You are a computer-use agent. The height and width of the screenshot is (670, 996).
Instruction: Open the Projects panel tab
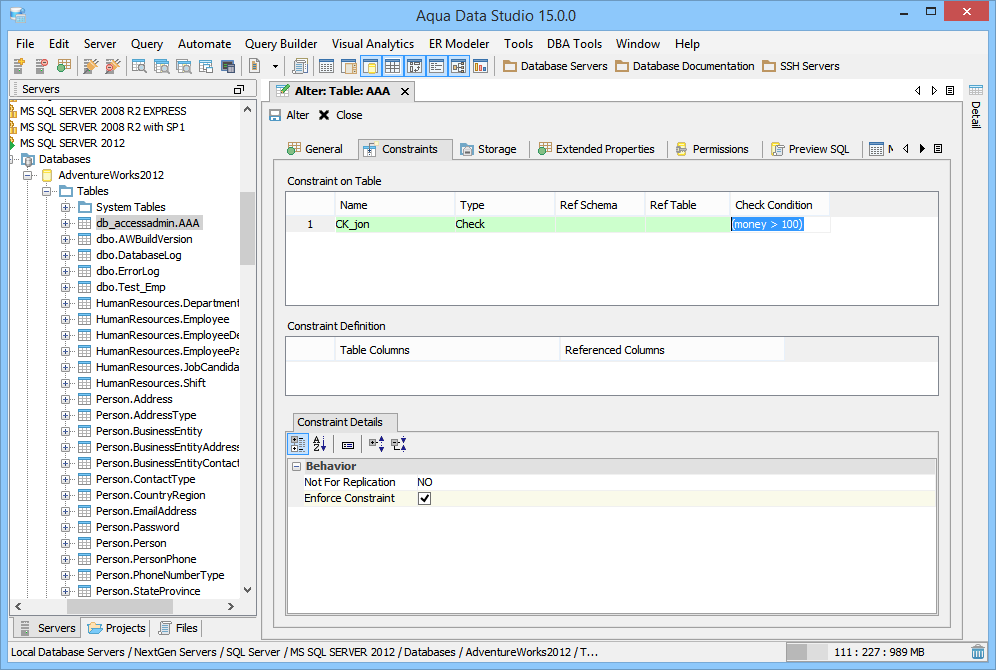[x=117, y=628]
